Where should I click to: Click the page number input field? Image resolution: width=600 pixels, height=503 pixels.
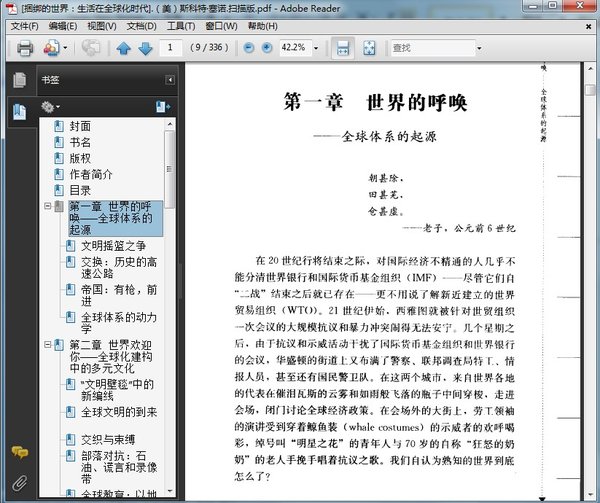pyautogui.click(x=170, y=48)
